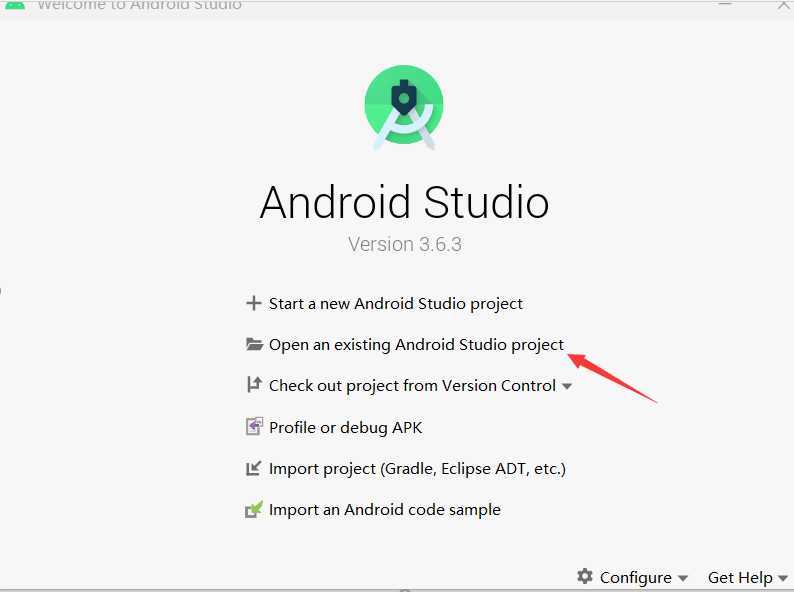Click the Import project arrow icon
This screenshot has width=794, height=592.
click(x=254, y=468)
